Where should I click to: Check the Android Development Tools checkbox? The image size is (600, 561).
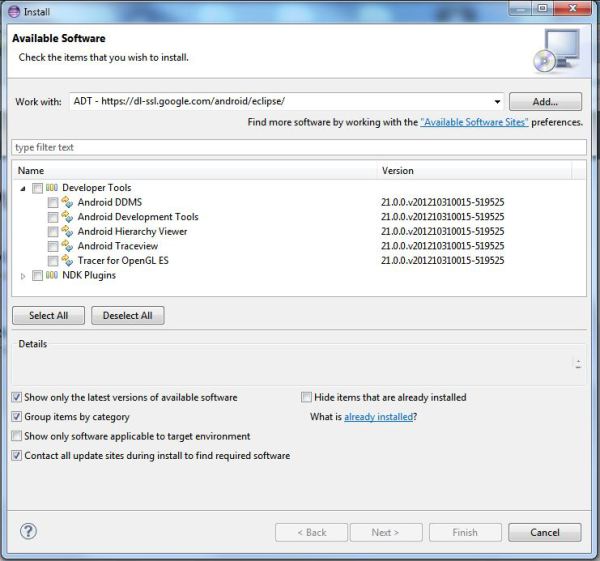pyautogui.click(x=53, y=217)
